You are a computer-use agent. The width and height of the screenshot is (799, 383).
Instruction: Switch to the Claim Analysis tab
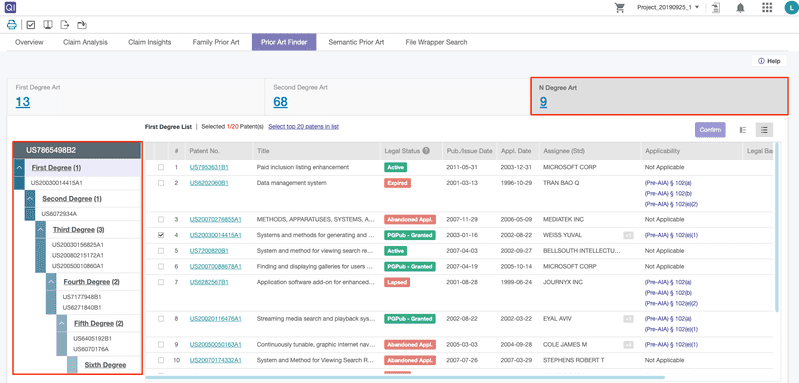click(85, 42)
